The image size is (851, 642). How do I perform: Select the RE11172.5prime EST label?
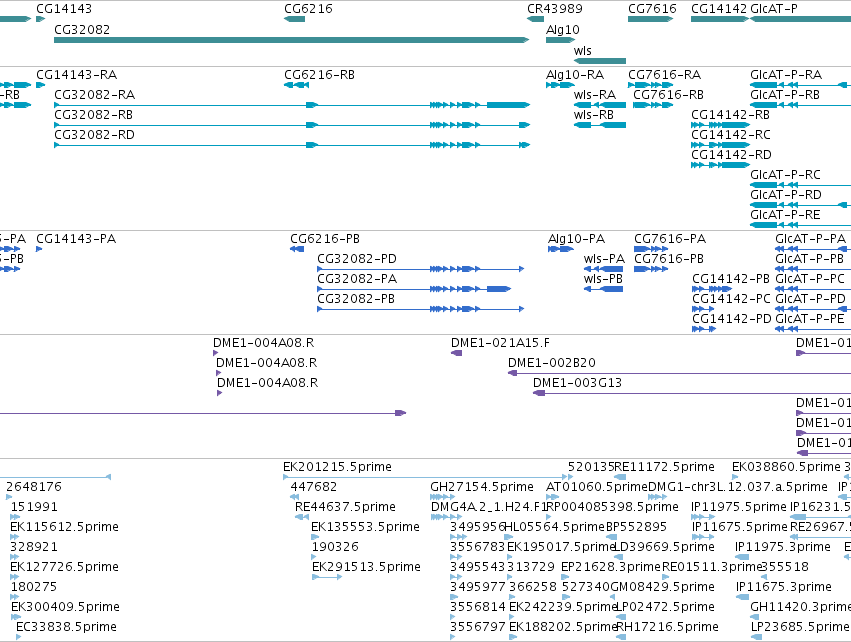(664, 467)
